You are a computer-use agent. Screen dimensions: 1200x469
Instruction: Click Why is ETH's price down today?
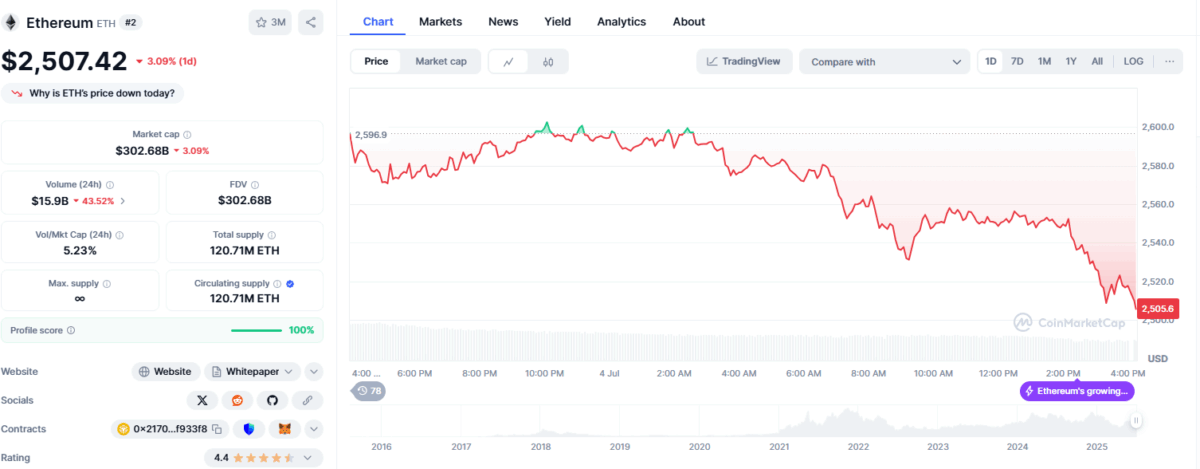(x=93, y=93)
